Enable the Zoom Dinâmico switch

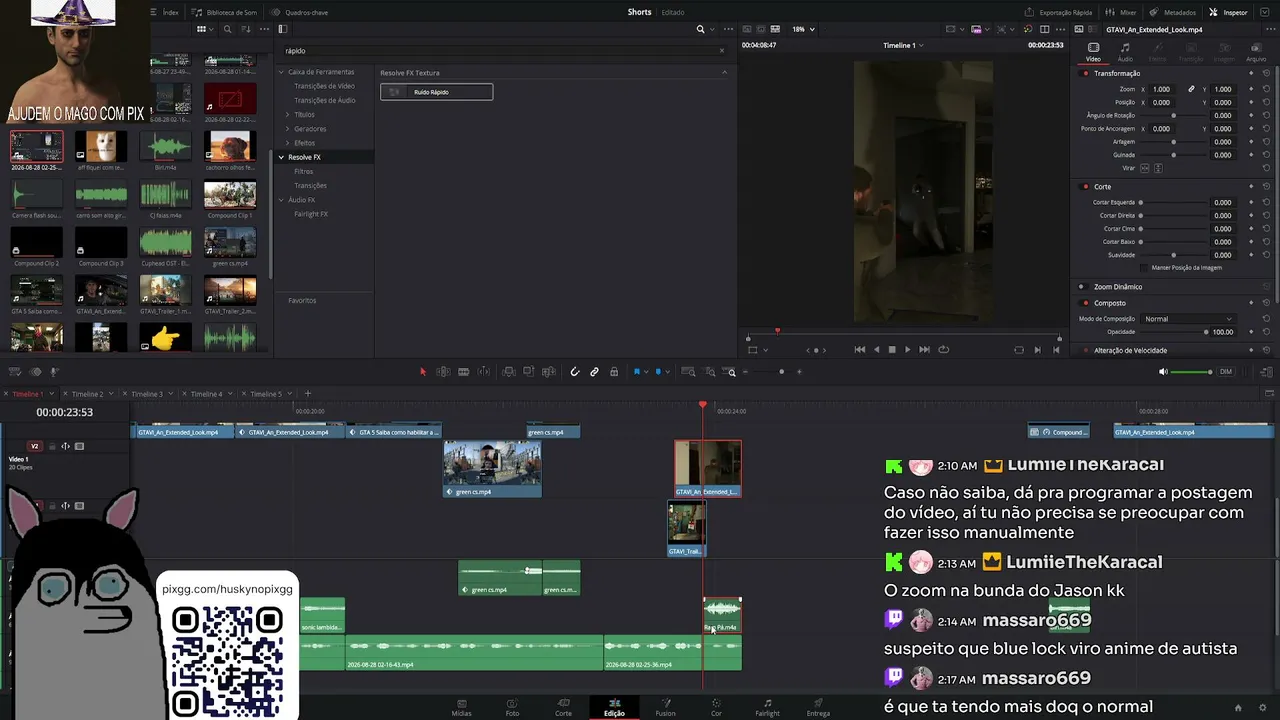pyautogui.click(x=1085, y=287)
